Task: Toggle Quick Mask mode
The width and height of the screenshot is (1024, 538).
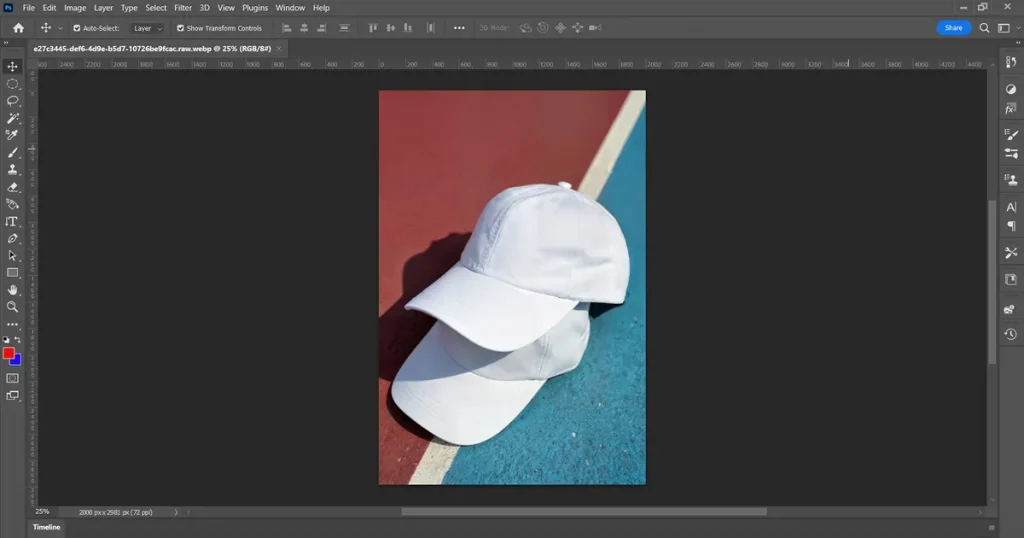Action: pyautogui.click(x=12, y=378)
